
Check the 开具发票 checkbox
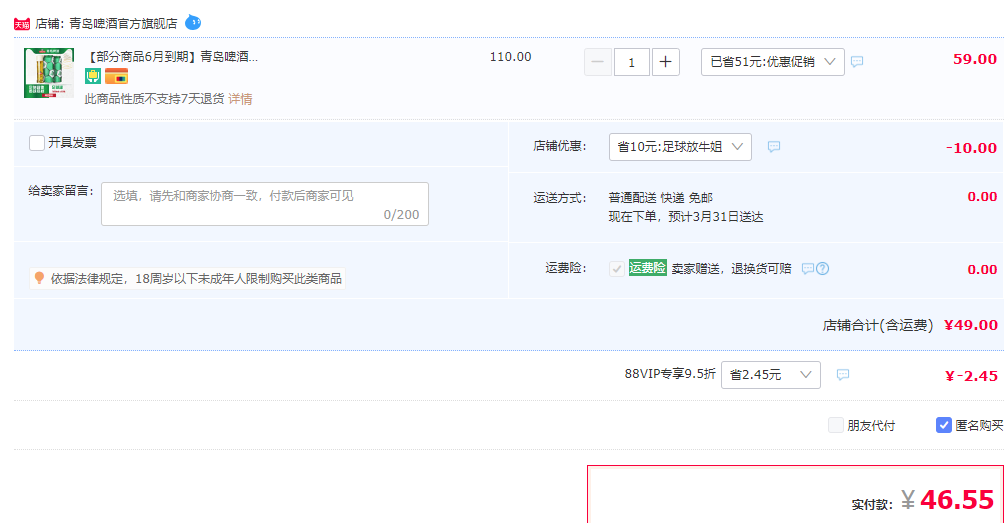point(37,142)
